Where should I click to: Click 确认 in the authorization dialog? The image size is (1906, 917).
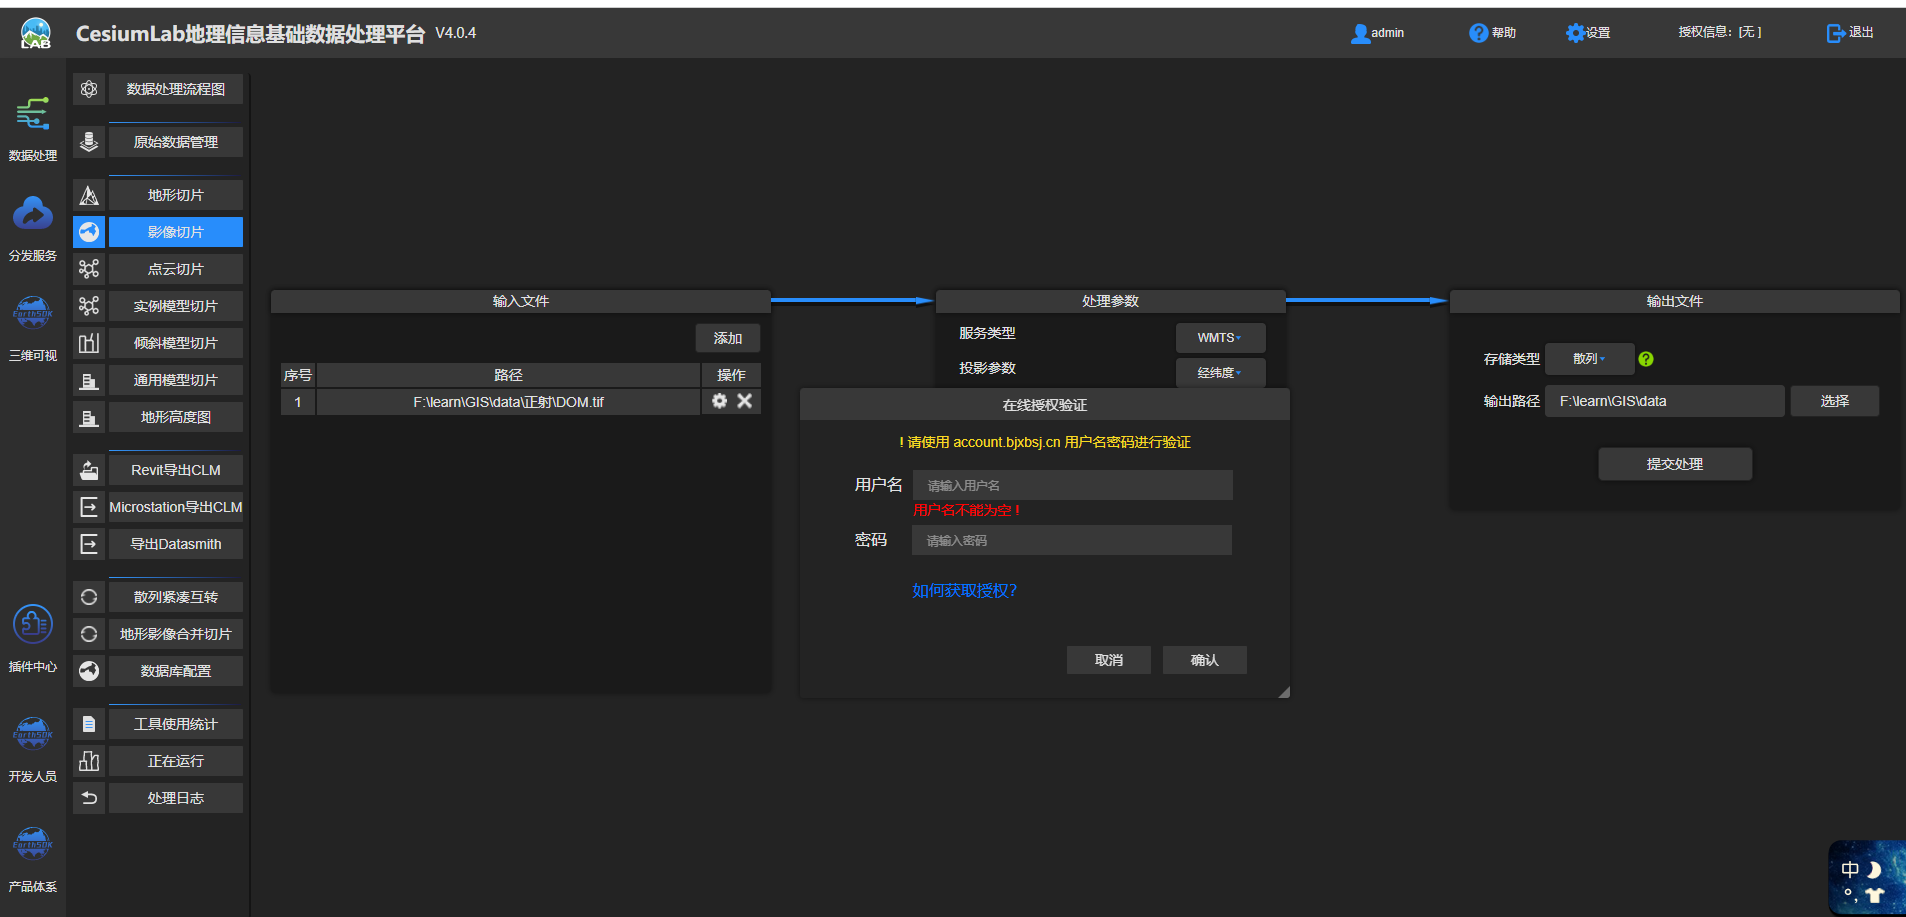pos(1205,660)
